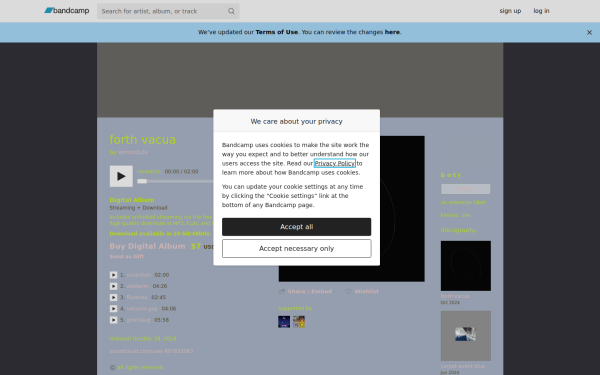Screen dimensions: 600x375
Task: Play track 3 lasting 02:45
Action: 114,297
